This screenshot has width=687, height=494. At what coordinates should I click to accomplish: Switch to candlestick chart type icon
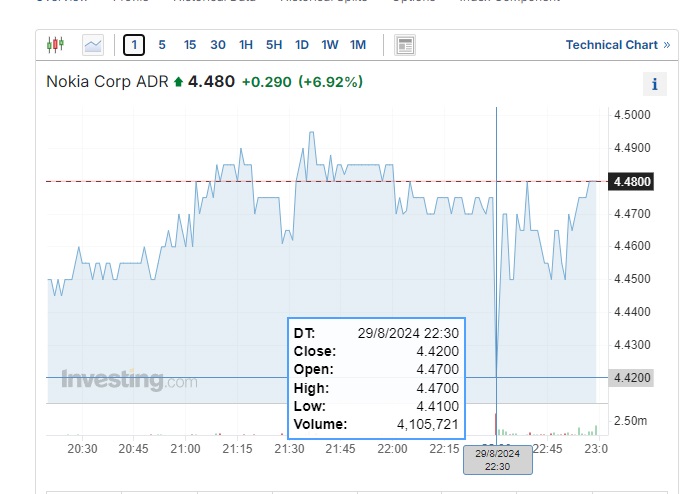55,45
